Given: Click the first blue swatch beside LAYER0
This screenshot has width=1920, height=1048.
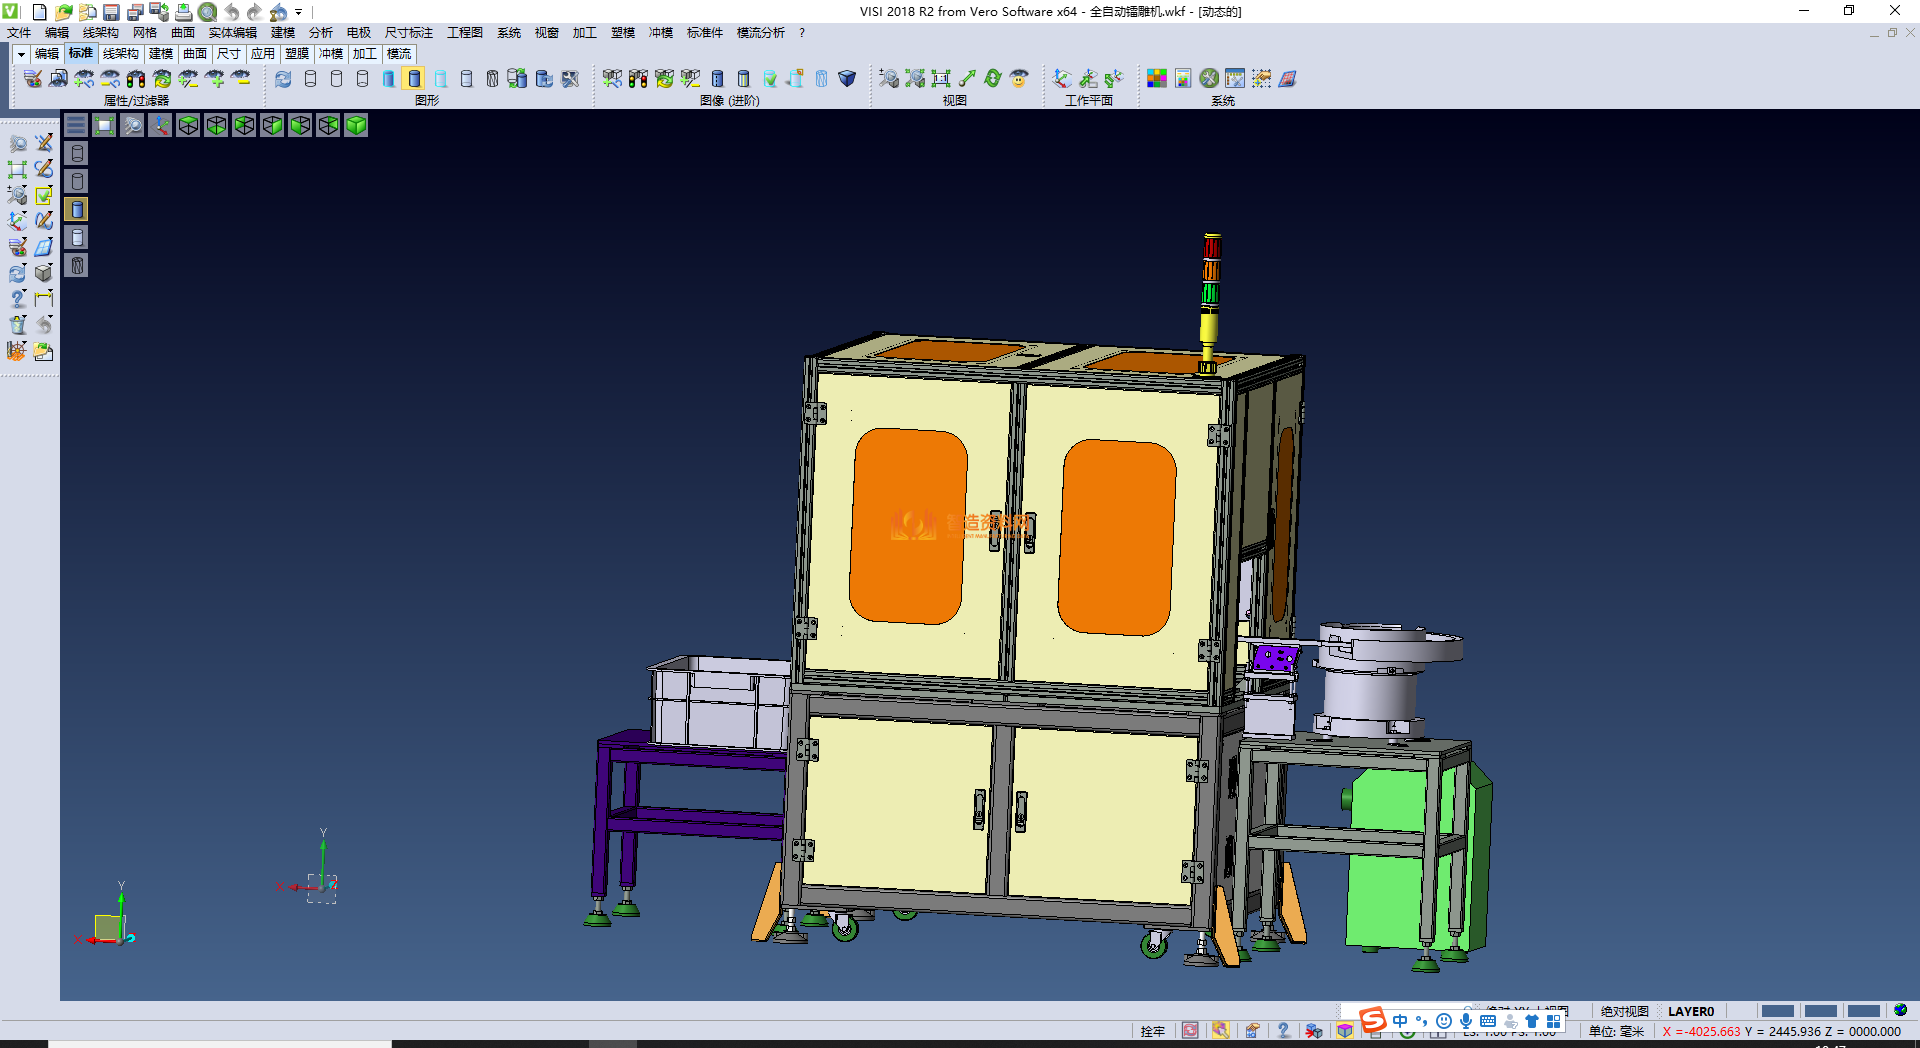Looking at the screenshot, I should click(x=1777, y=1011).
